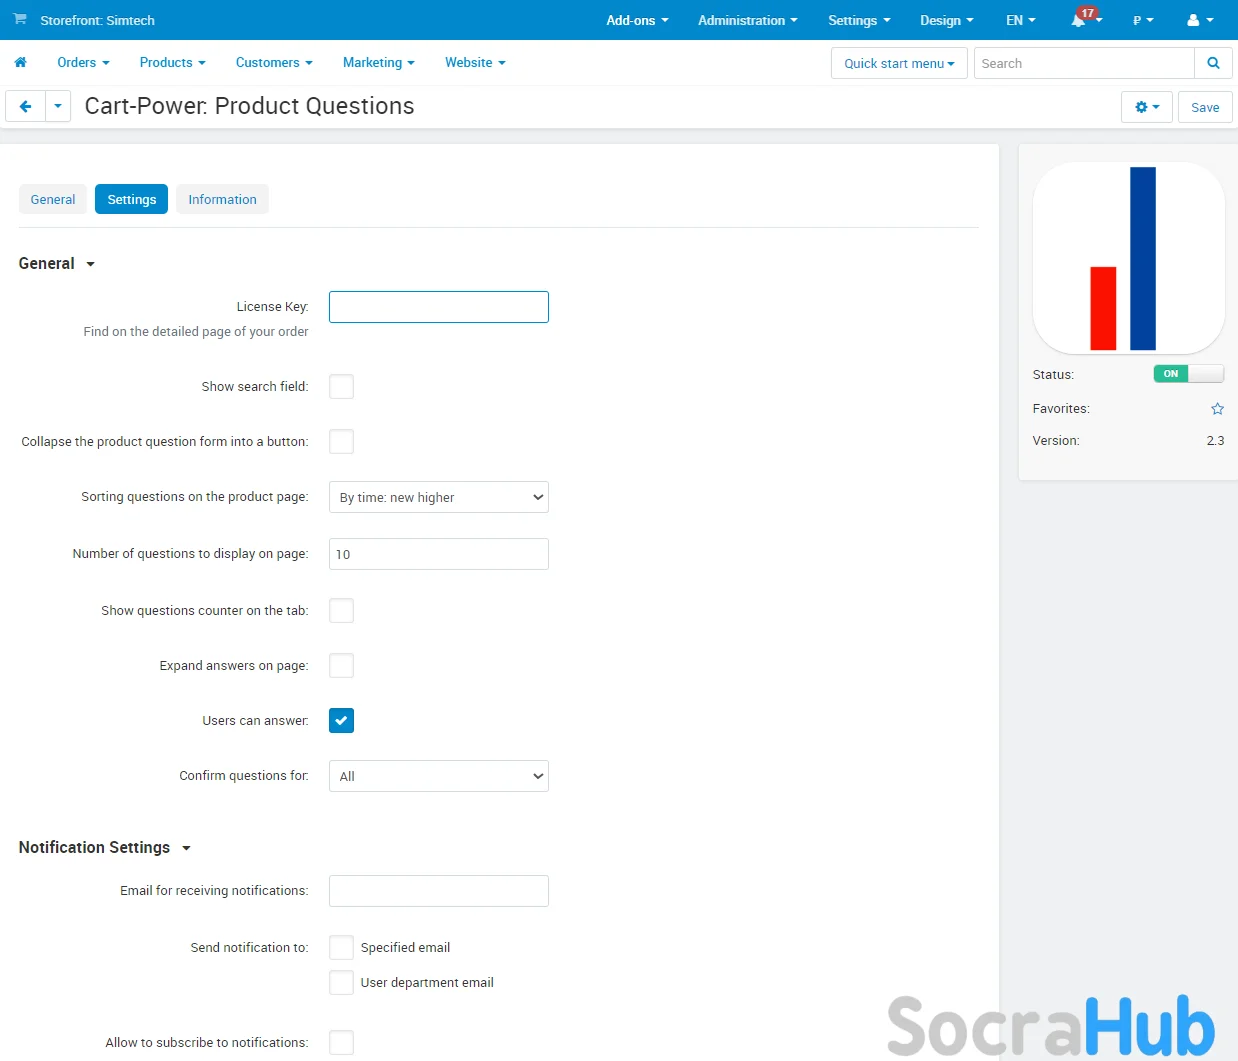Image resolution: width=1238 pixels, height=1061 pixels.
Task: Enable the Show search field checkbox
Action: point(341,387)
